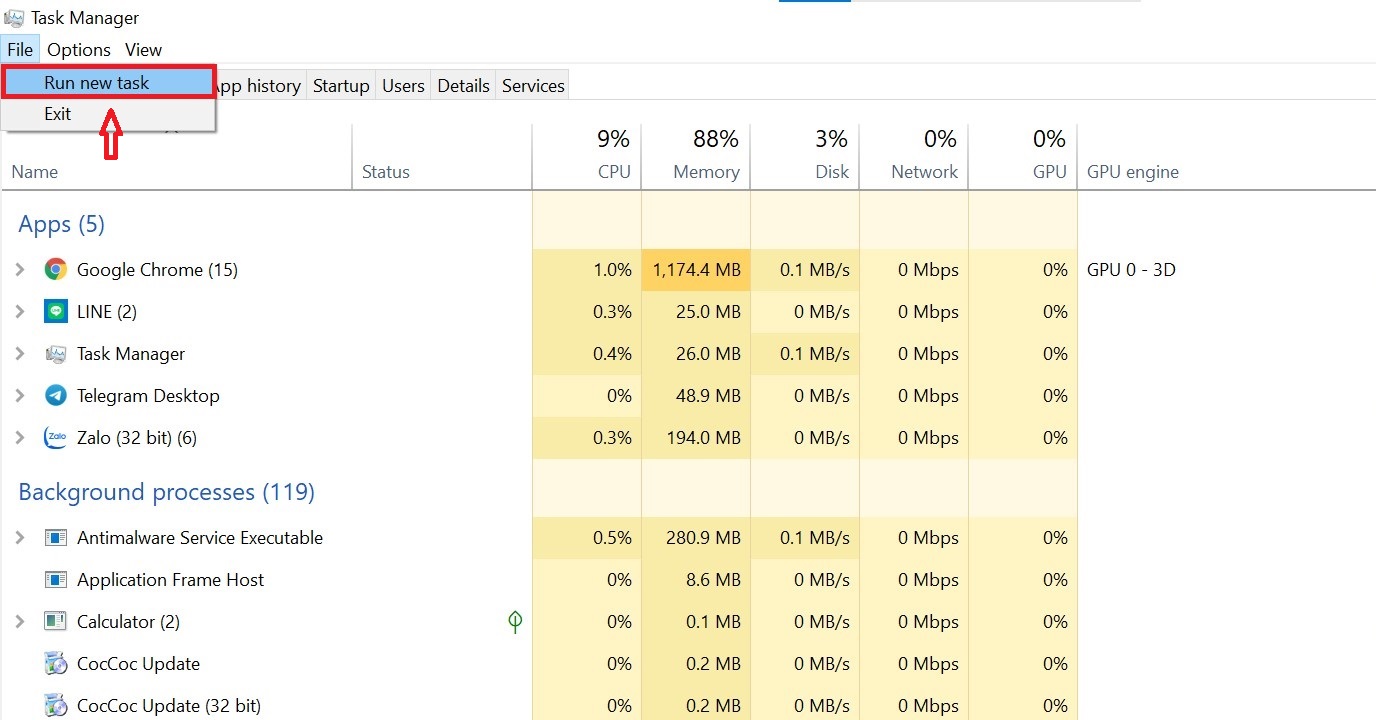The height and width of the screenshot is (720, 1376).
Task: Click the Zalo app icon
Action: [x=56, y=437]
